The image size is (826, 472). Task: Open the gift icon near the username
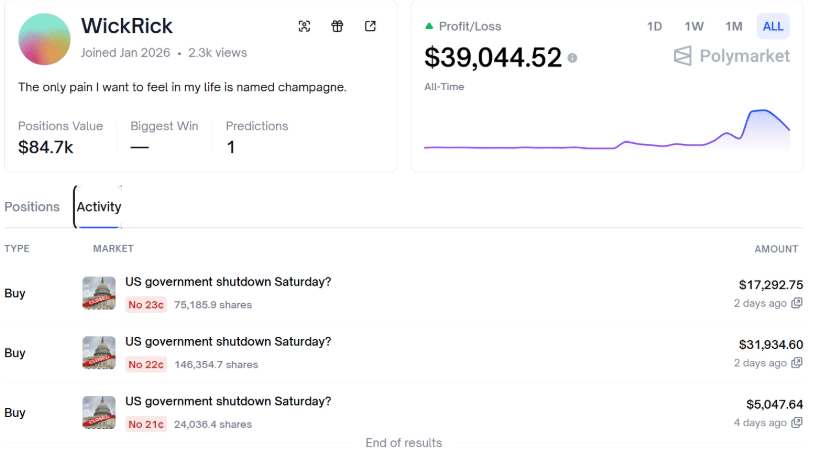click(337, 26)
